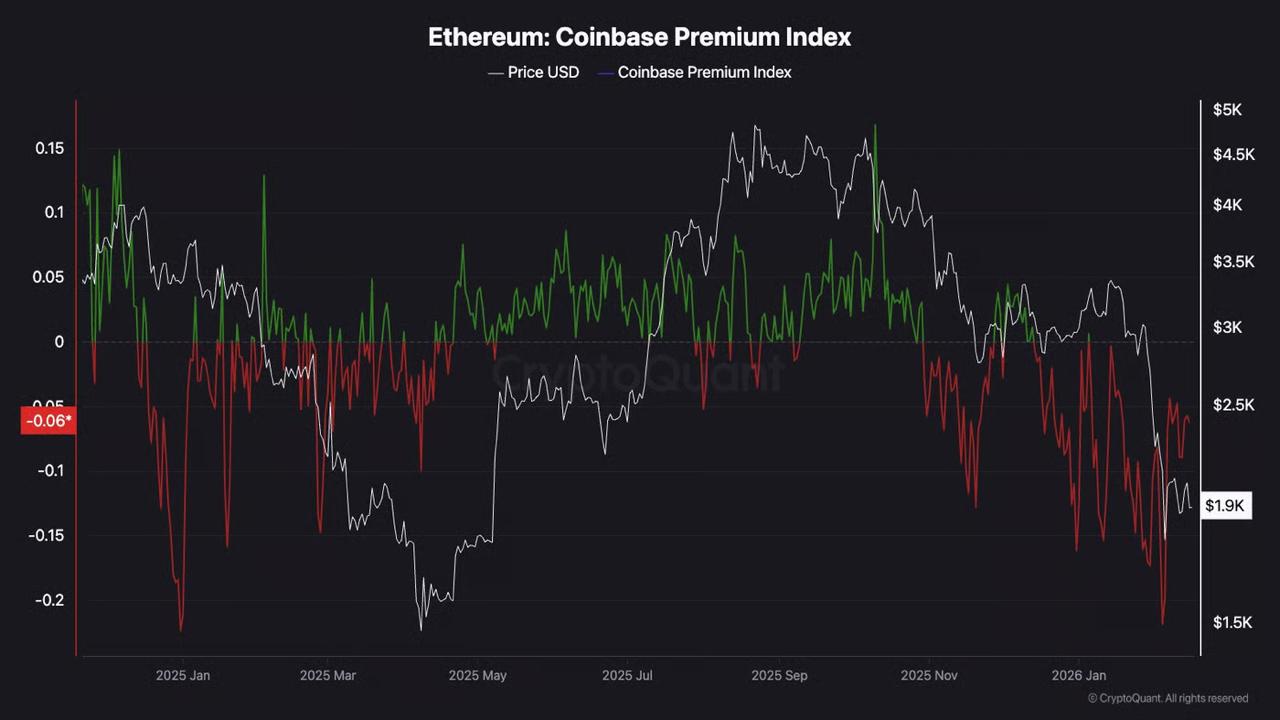Viewport: 1280px width, 720px height.
Task: Click the 0.15 left axis tick label
Action: (x=49, y=148)
